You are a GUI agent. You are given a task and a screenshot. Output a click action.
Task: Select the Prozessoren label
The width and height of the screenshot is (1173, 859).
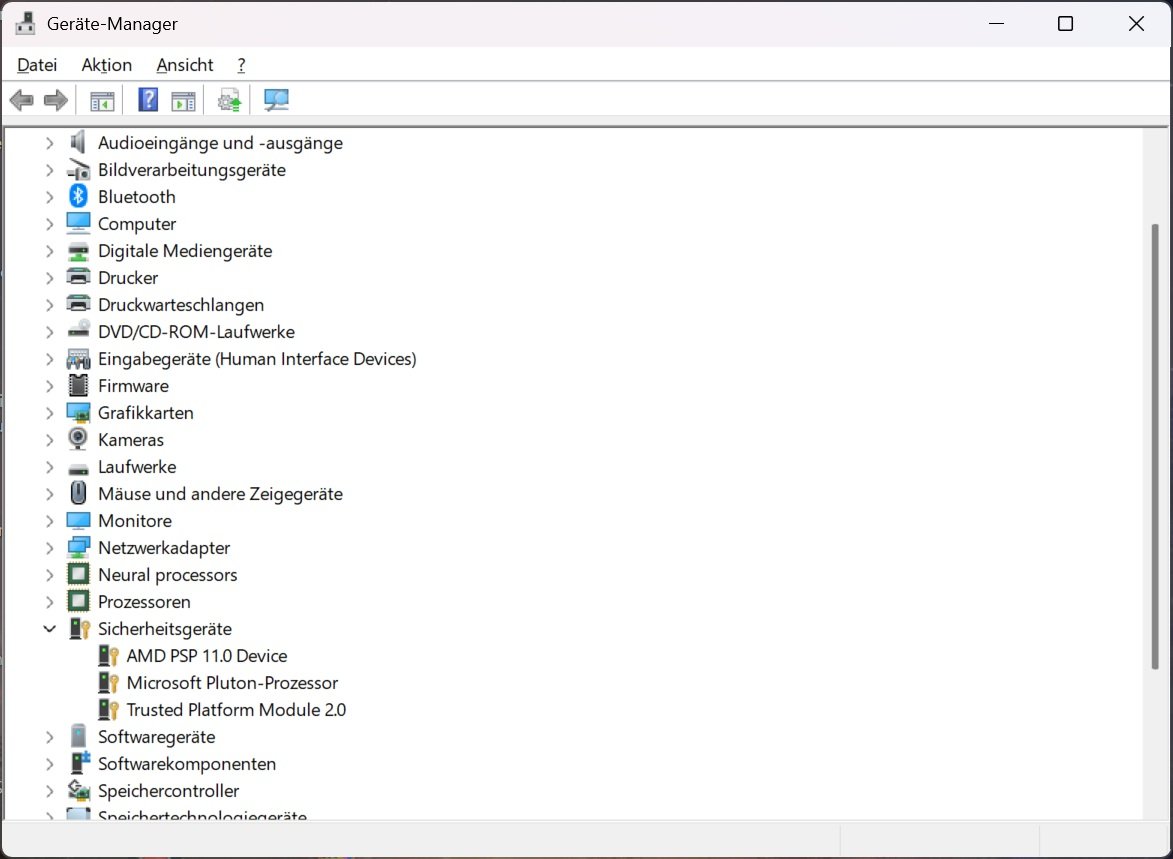pyautogui.click(x=144, y=602)
